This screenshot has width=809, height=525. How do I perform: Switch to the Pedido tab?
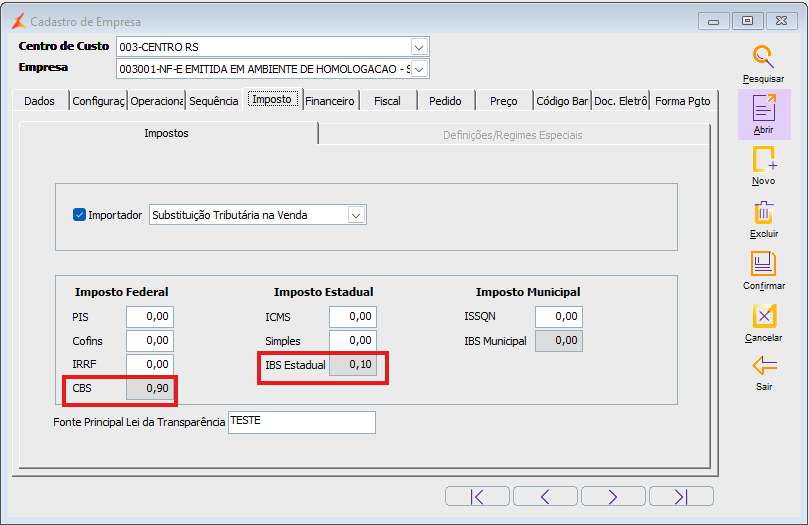[445, 101]
